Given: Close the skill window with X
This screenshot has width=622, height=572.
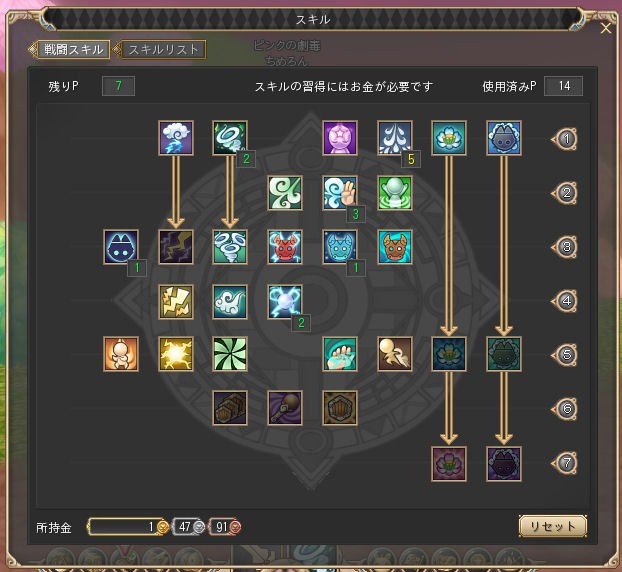Looking at the screenshot, I should 606,28.
